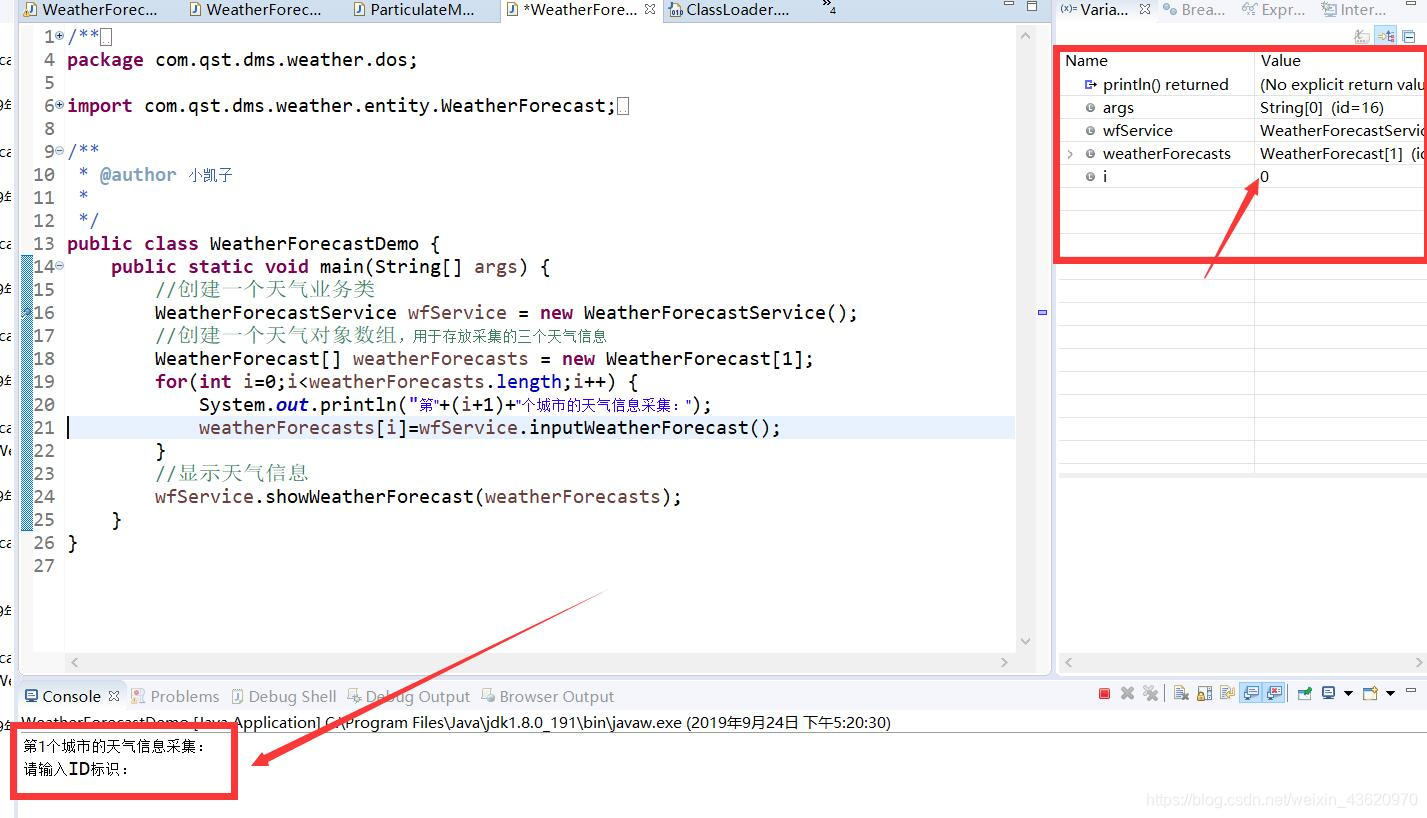1427x818 pixels.
Task: Click console text 请输入ID标识
Action: 76,769
